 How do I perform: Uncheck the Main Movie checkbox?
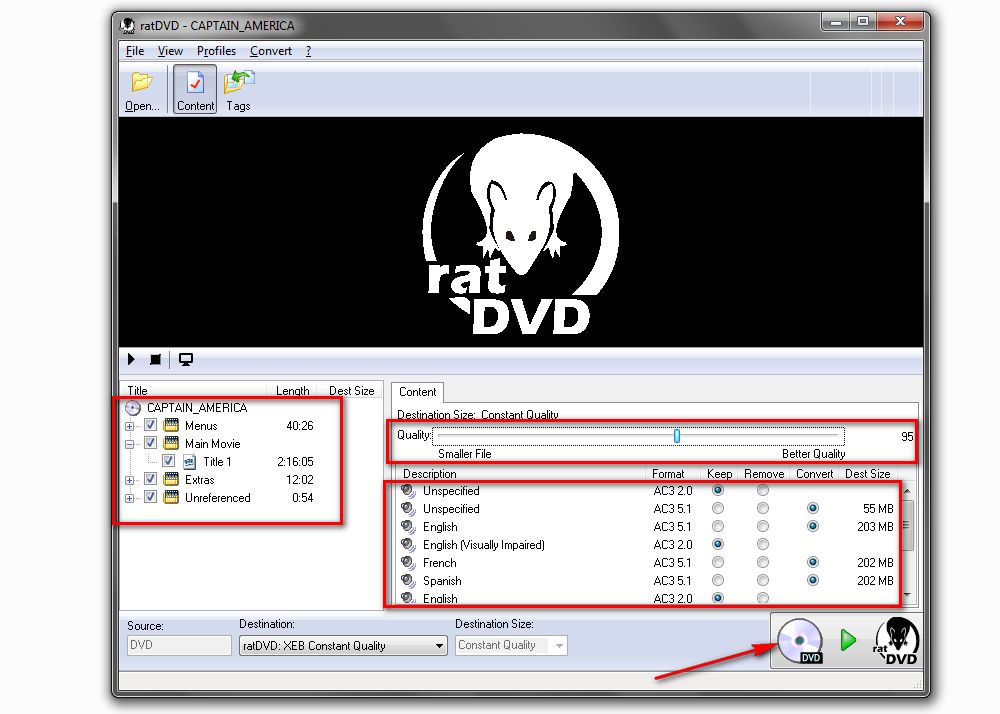(x=151, y=442)
